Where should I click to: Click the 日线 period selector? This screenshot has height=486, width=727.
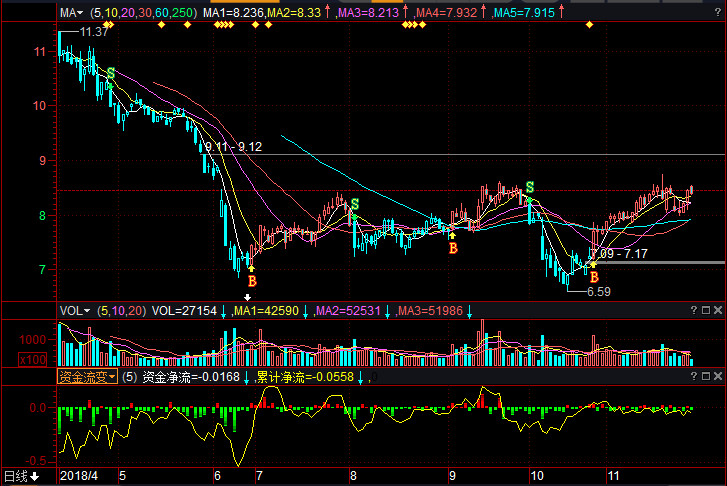point(20,475)
